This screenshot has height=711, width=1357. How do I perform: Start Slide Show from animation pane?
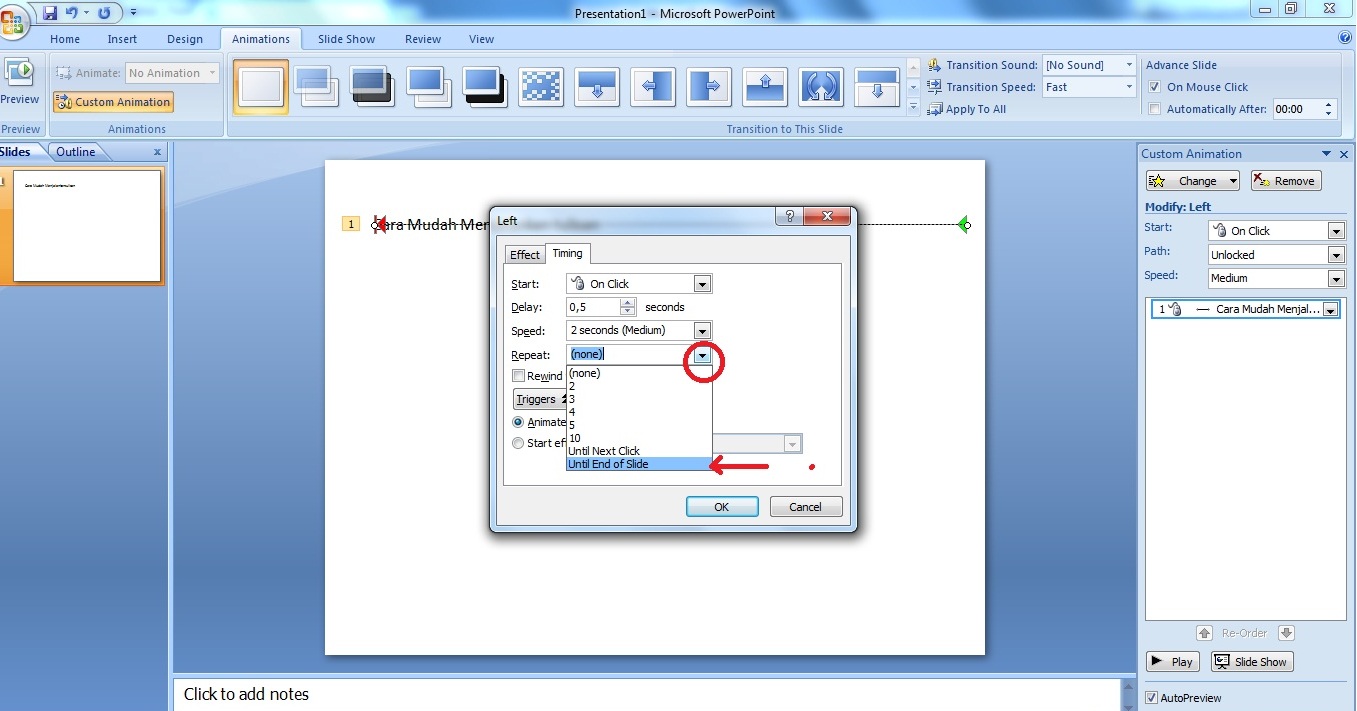[1252, 662]
